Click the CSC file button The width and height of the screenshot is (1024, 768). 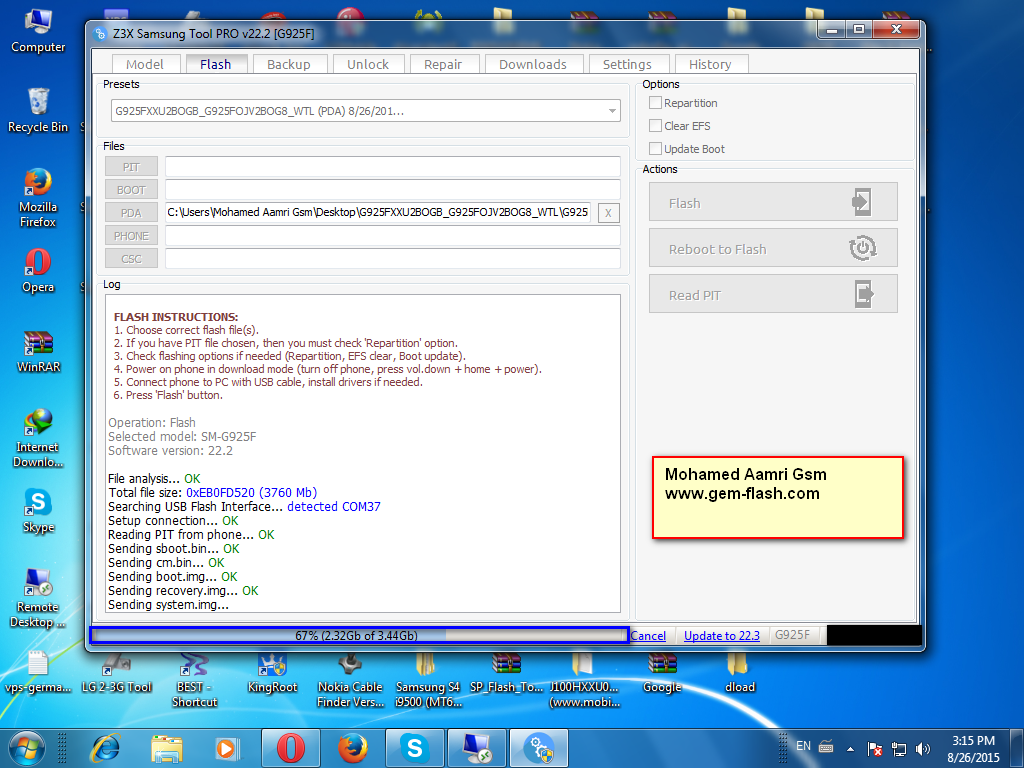pyautogui.click(x=131, y=259)
